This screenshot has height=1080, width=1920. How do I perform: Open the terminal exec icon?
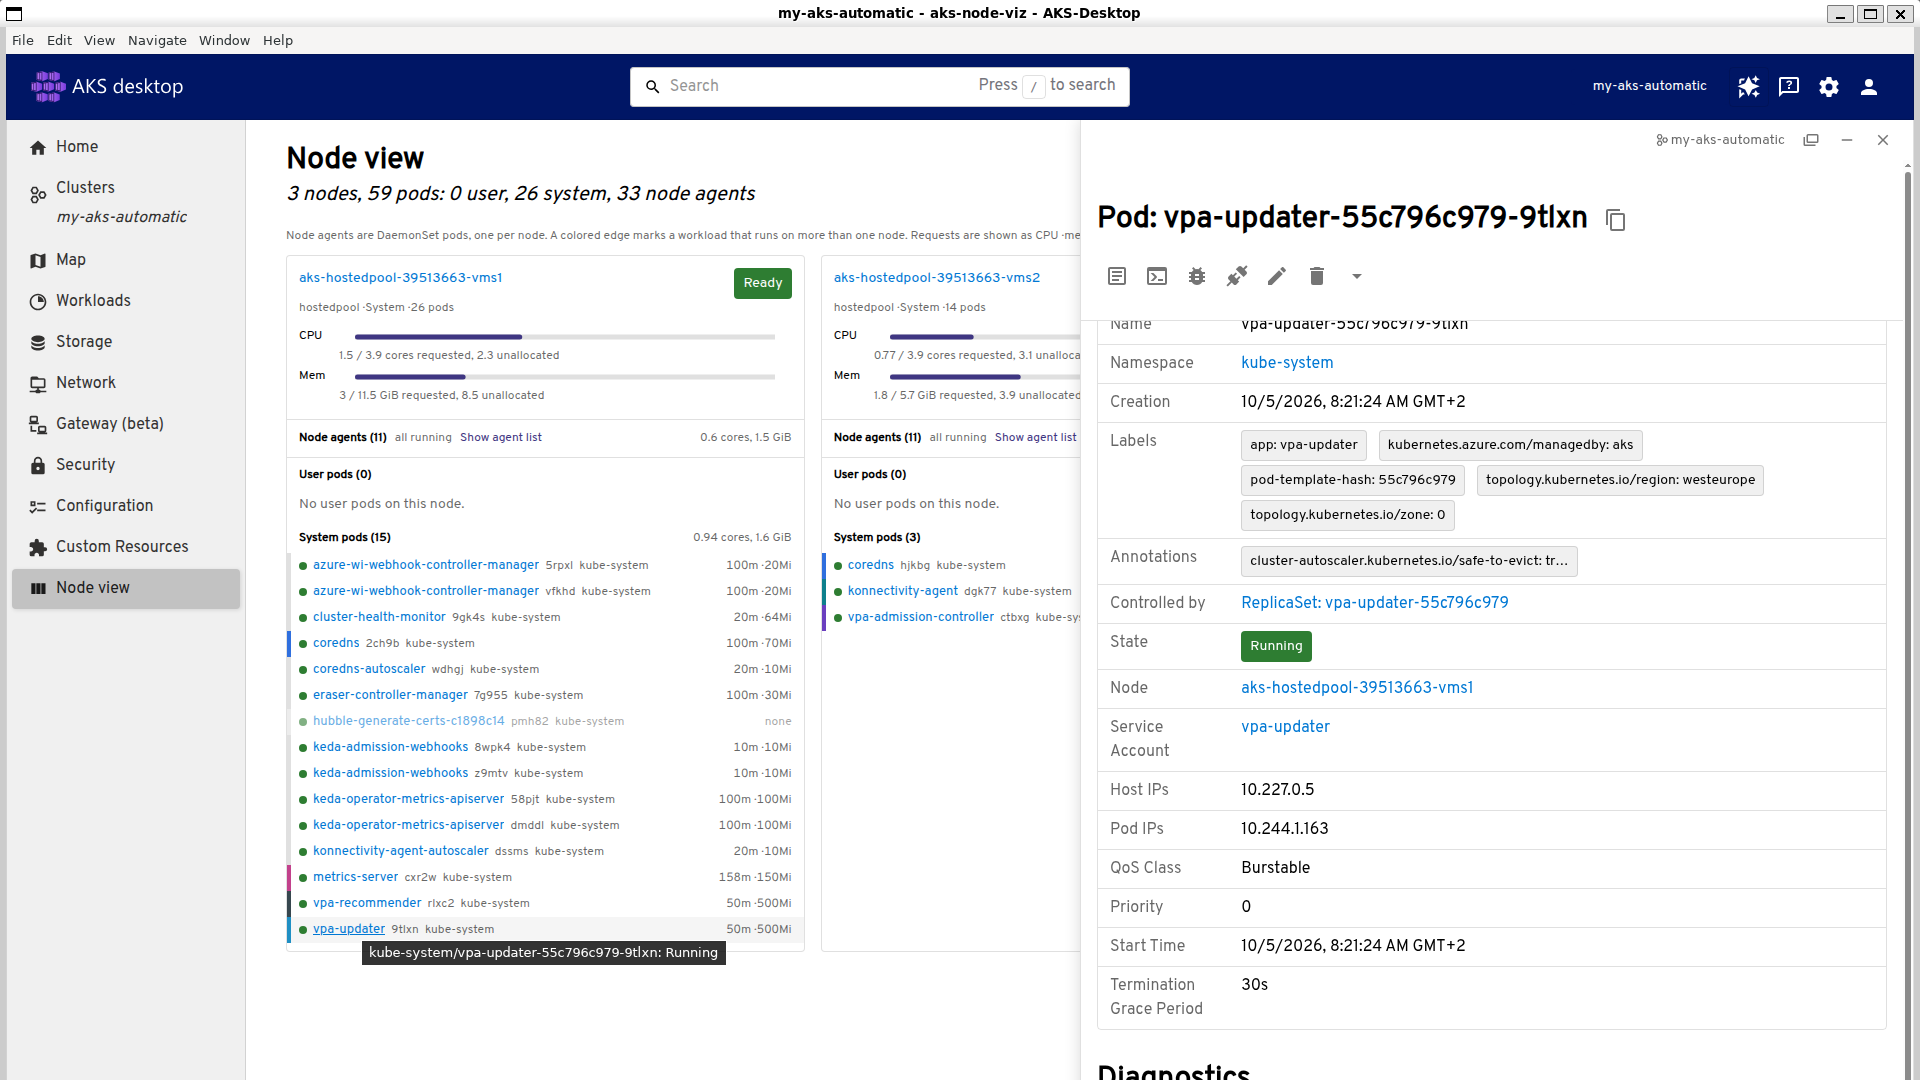pos(1157,276)
